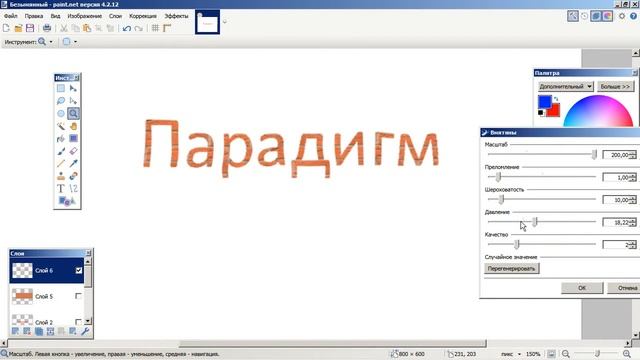Increase Давление value with spinner
The image size is (640, 360).
point(633,220)
